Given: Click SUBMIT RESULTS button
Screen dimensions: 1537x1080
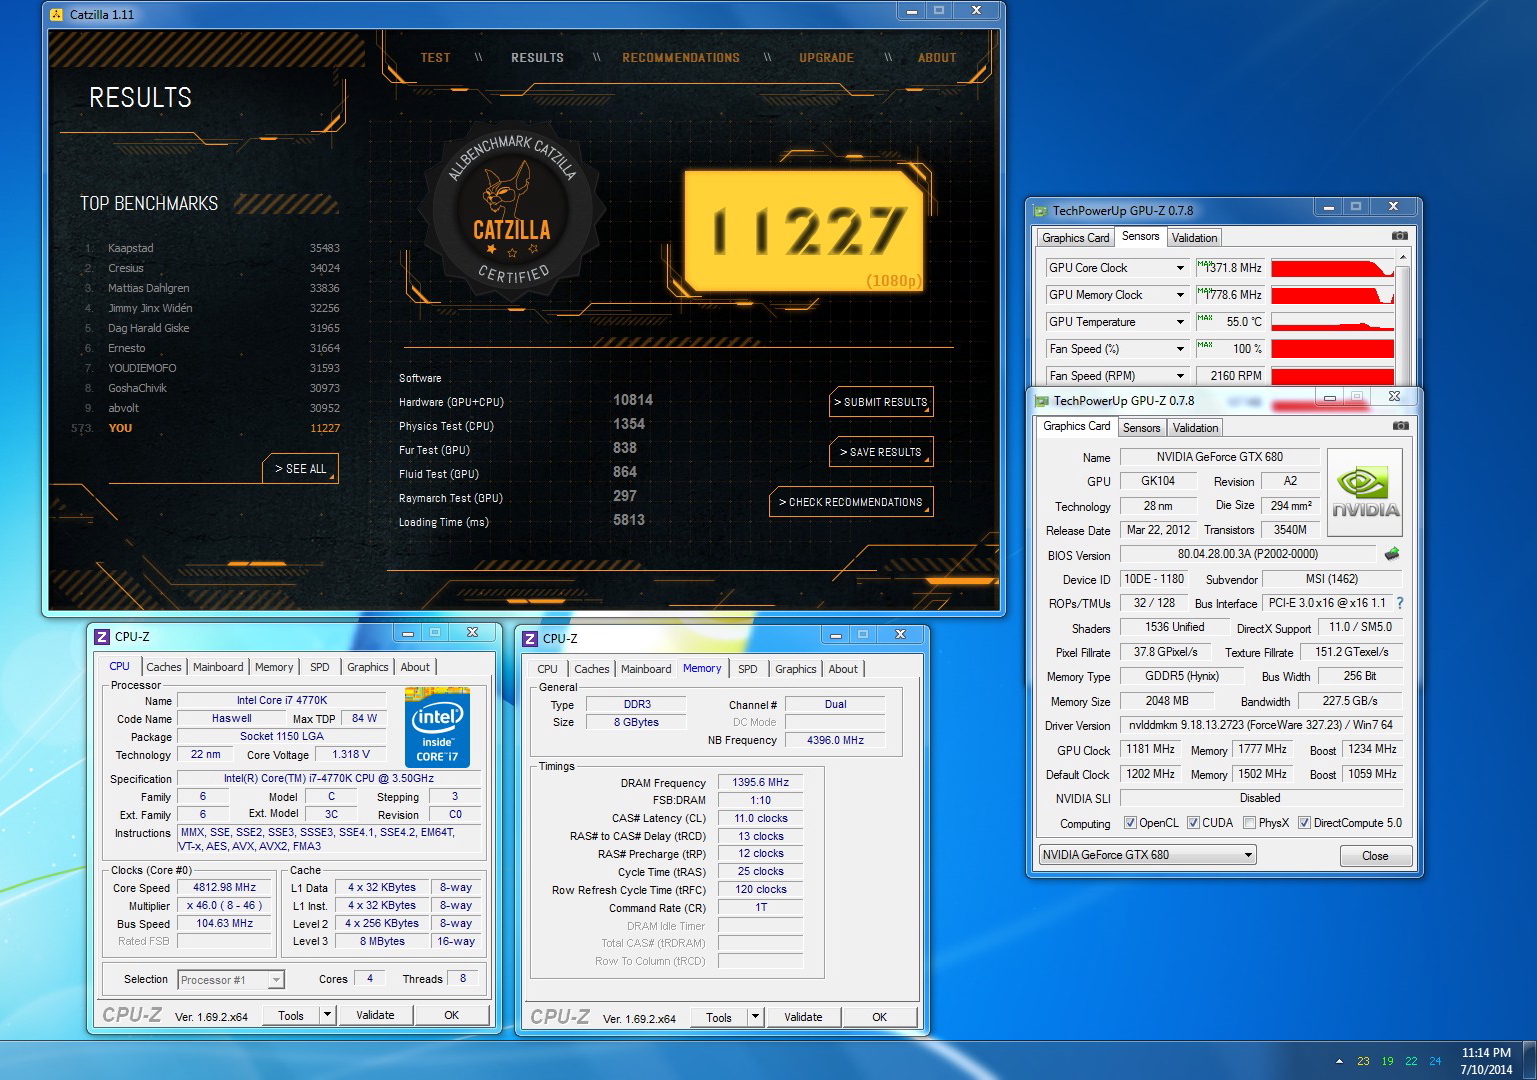Looking at the screenshot, I should [881, 402].
